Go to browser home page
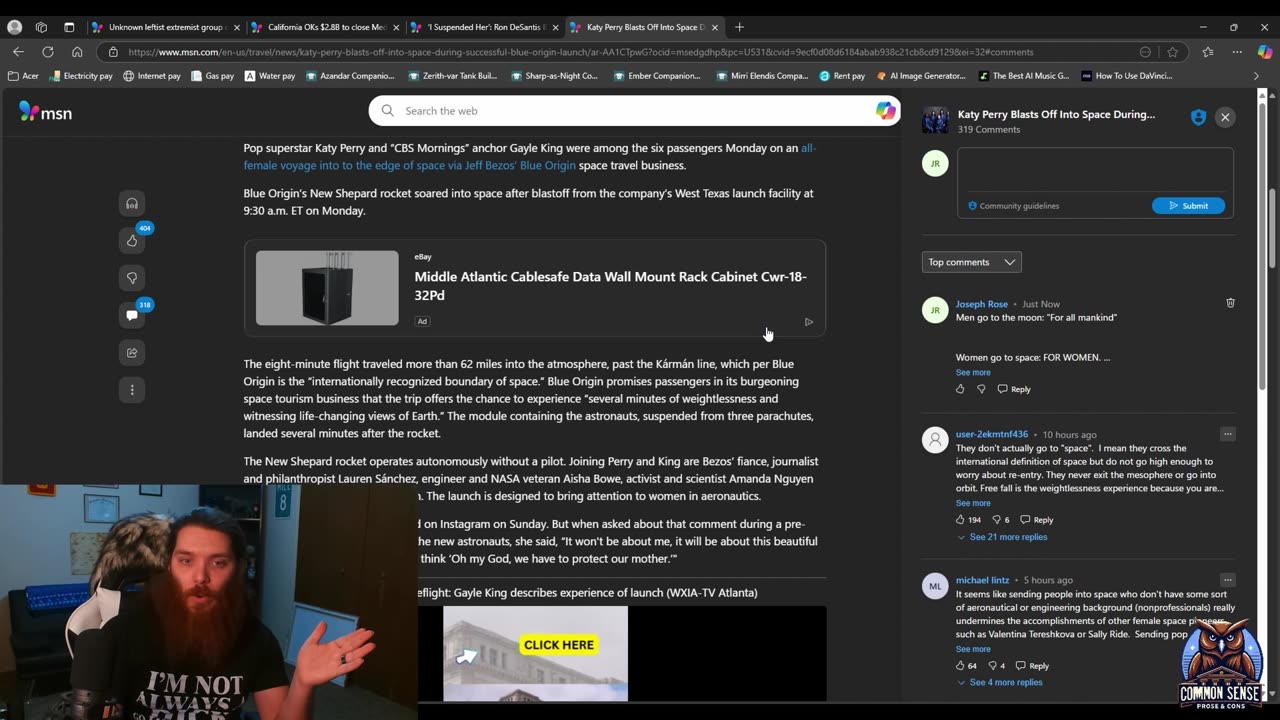Image resolution: width=1280 pixels, height=720 pixels. pyautogui.click(x=77, y=52)
